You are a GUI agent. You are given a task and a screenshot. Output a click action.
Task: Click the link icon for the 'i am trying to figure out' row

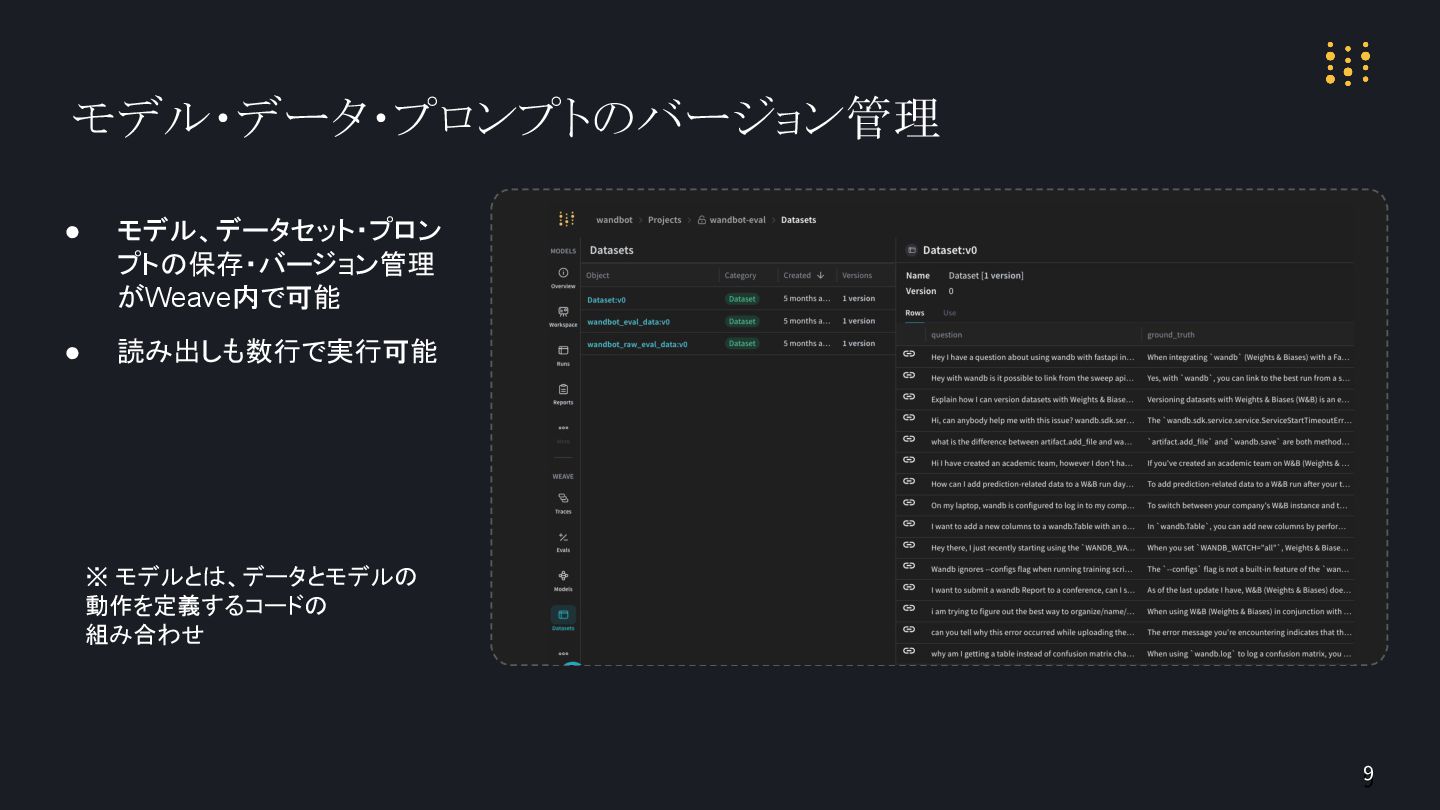point(909,608)
